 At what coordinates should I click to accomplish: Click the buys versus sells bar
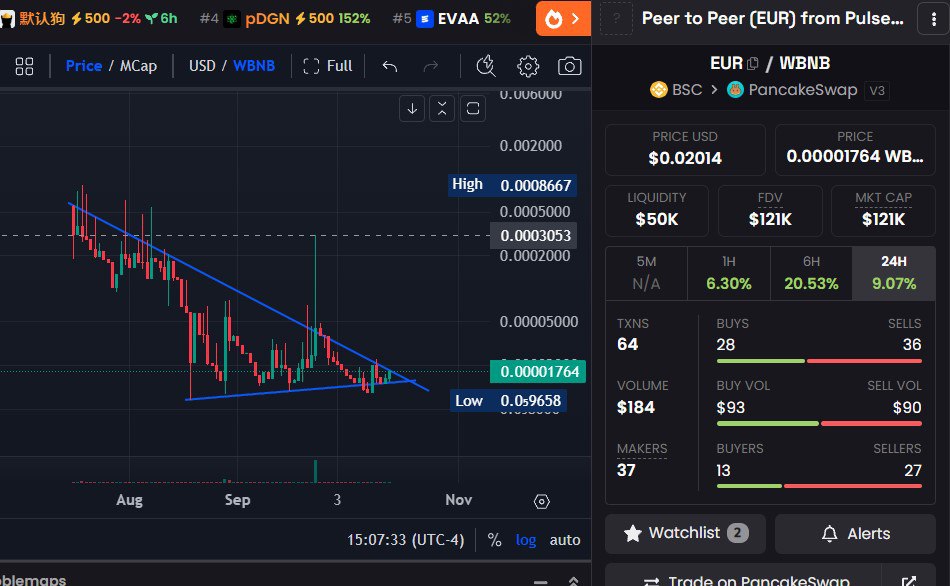click(x=819, y=361)
